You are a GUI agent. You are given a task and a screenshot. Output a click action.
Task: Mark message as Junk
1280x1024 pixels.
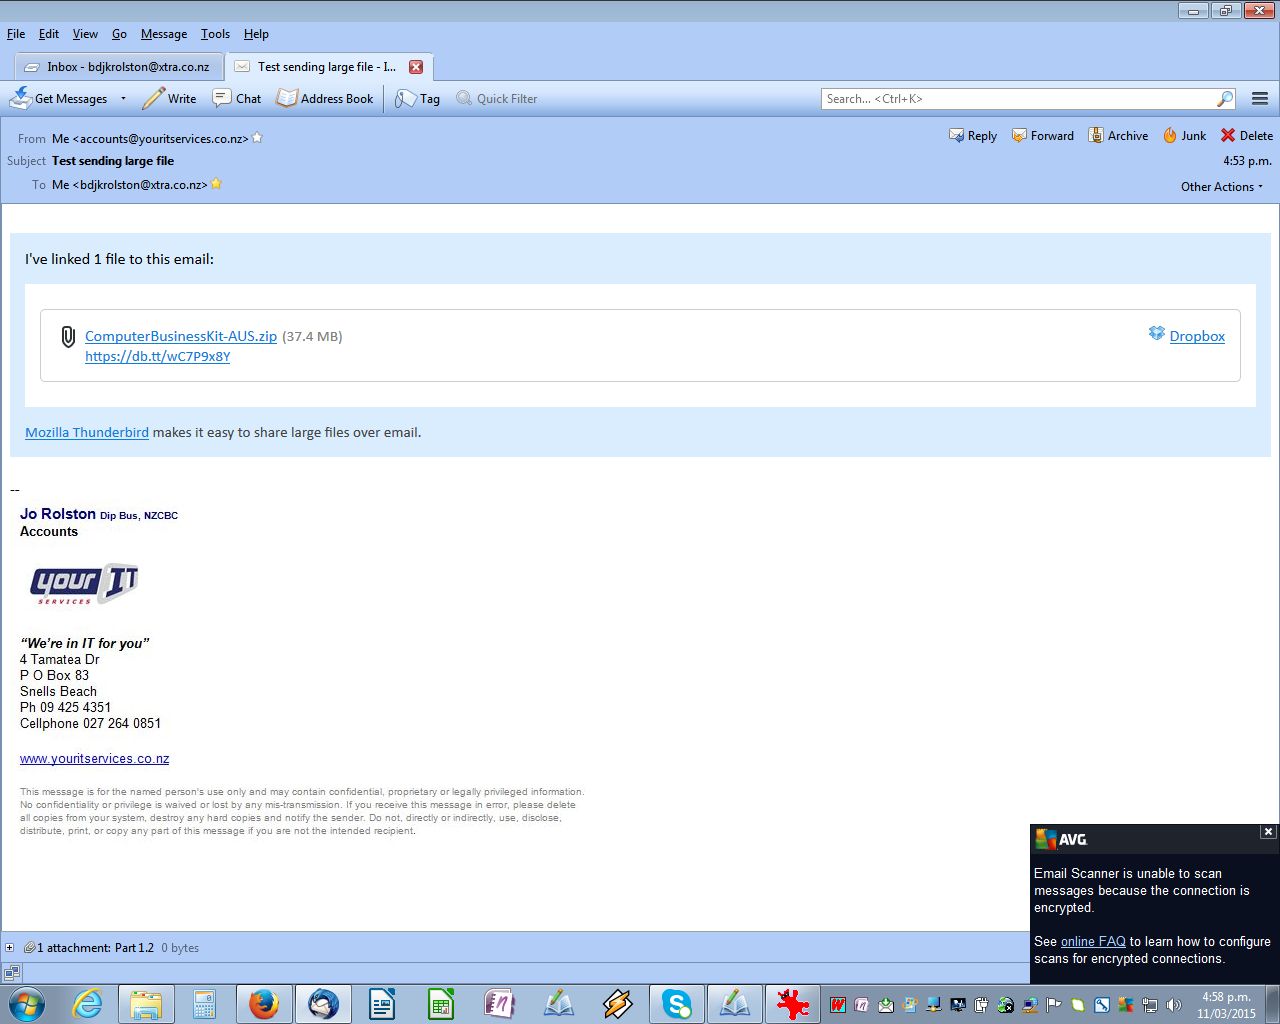(1184, 136)
